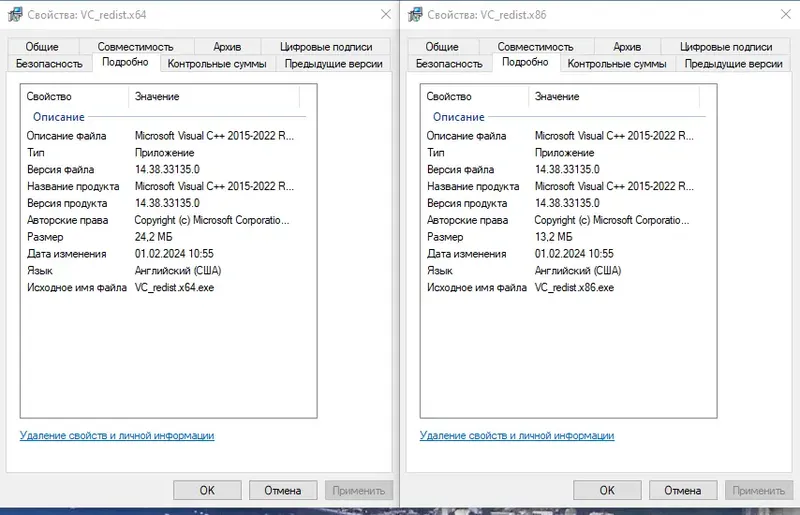Click the installer icon in VC_redist.x64 title bar
800x515 pixels.
pos(15,14)
